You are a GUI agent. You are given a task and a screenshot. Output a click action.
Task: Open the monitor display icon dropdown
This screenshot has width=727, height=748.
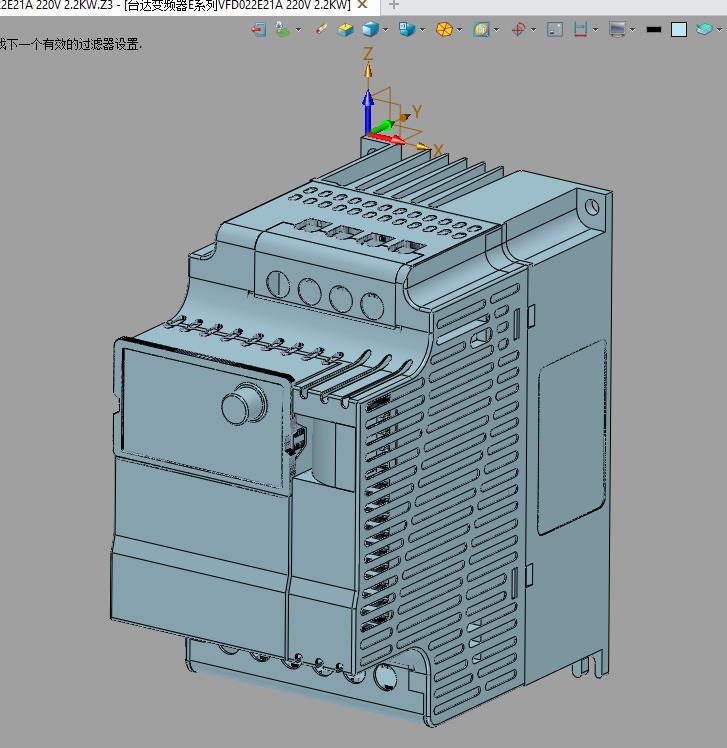pyautogui.click(x=633, y=30)
